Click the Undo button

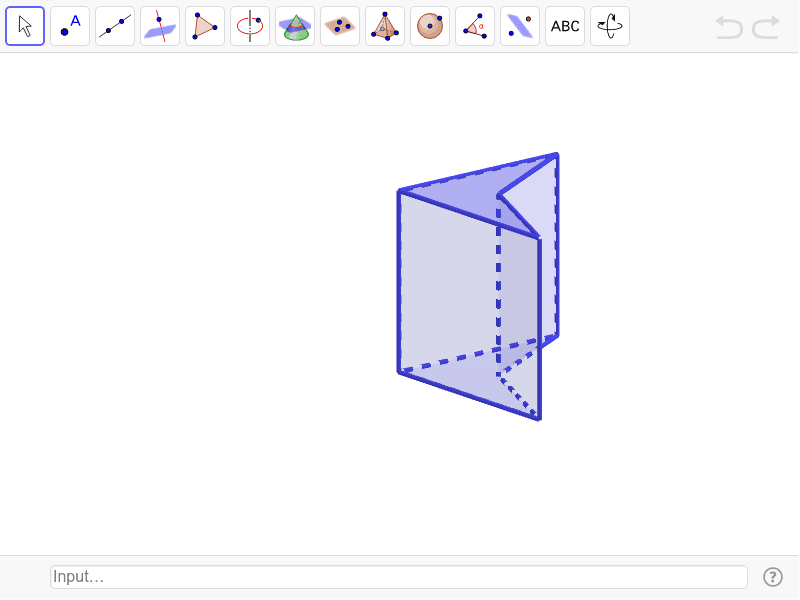coord(728,27)
